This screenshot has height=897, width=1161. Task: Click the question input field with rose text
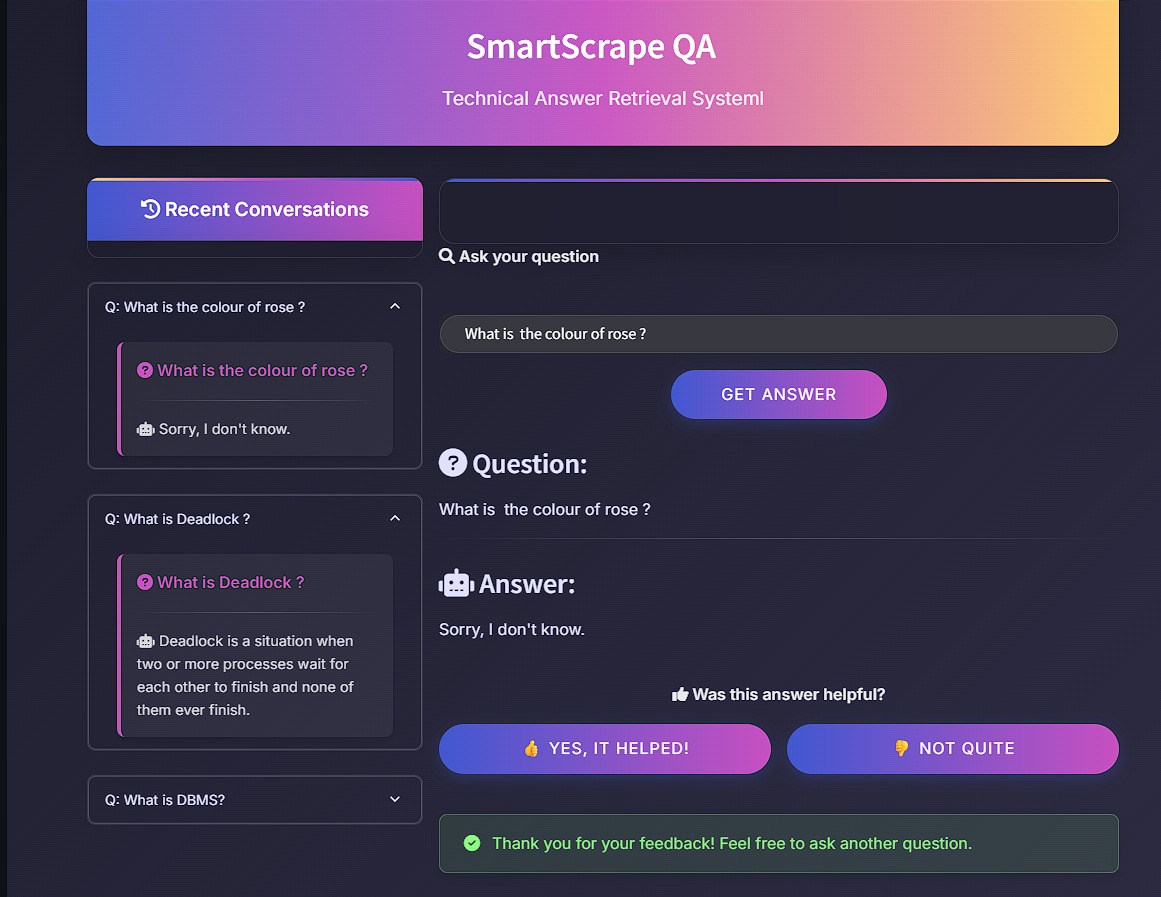point(778,334)
